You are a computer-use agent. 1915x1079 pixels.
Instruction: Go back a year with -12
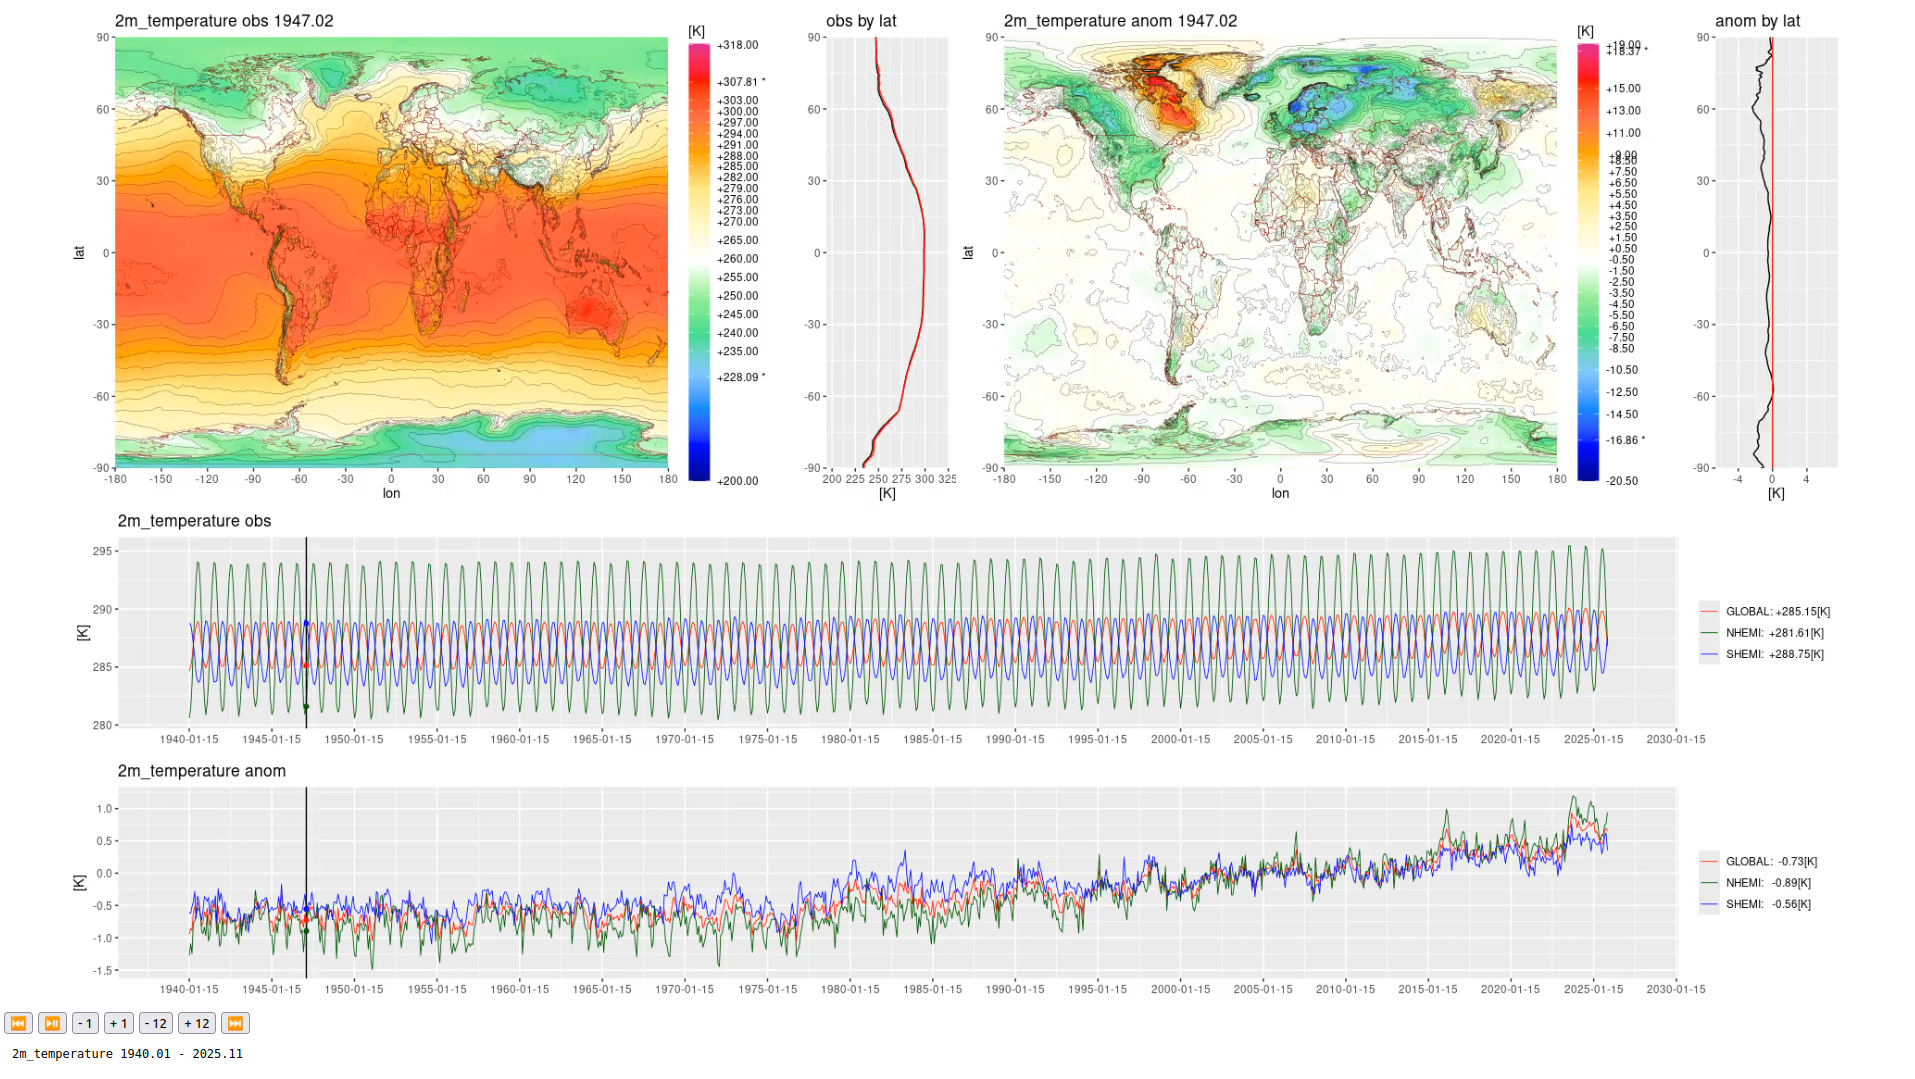pyautogui.click(x=155, y=1023)
